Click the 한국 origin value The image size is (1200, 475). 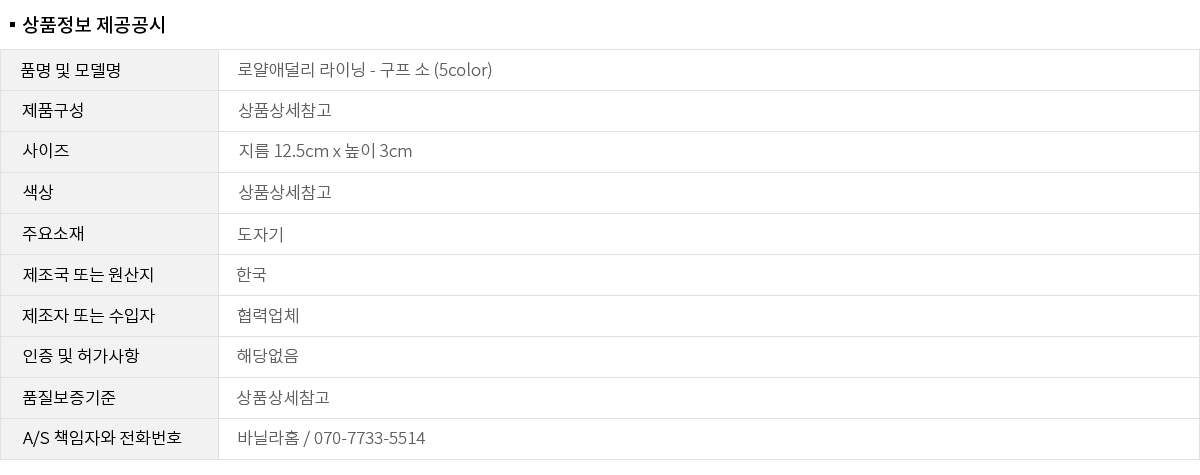coord(252,275)
